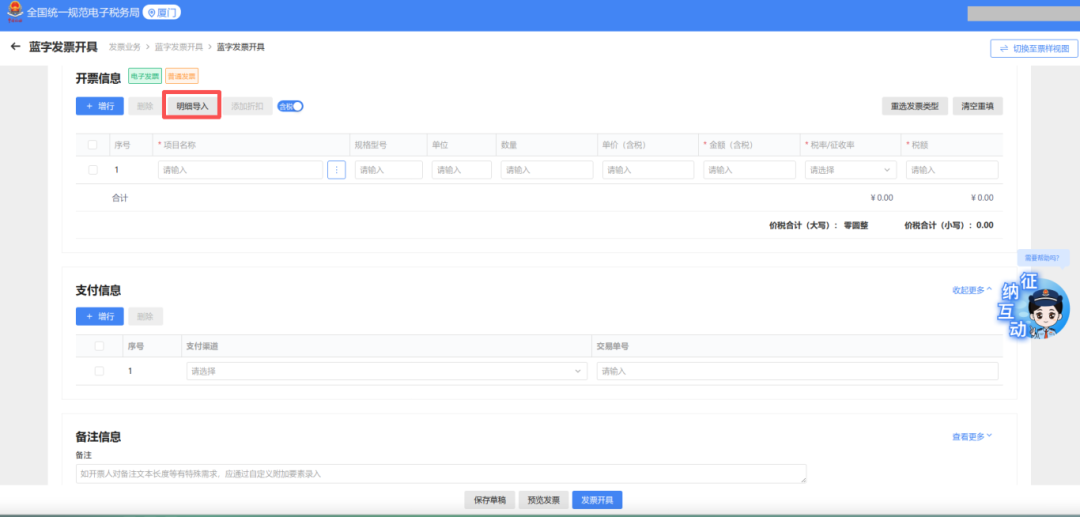Viewport: 1080px width, 517px height.
Task: Click the 金额（含税） input field
Action: click(x=749, y=170)
